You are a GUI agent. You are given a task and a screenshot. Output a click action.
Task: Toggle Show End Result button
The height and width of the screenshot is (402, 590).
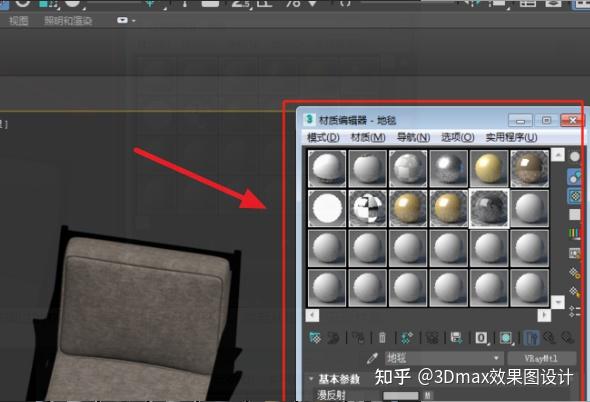coord(531,338)
